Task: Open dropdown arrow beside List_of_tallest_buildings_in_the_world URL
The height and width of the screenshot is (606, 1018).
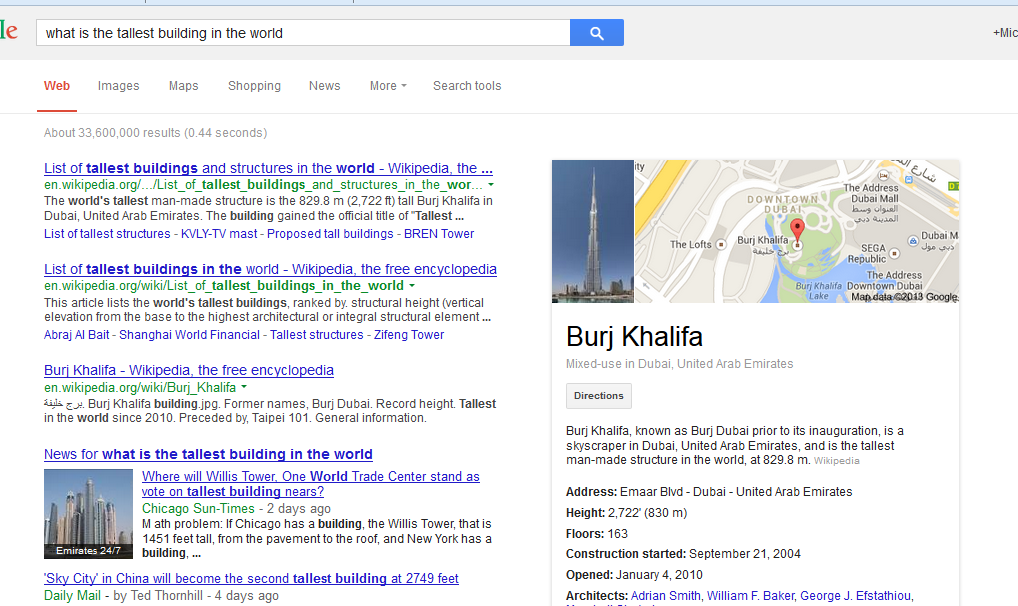Action: coord(412,286)
